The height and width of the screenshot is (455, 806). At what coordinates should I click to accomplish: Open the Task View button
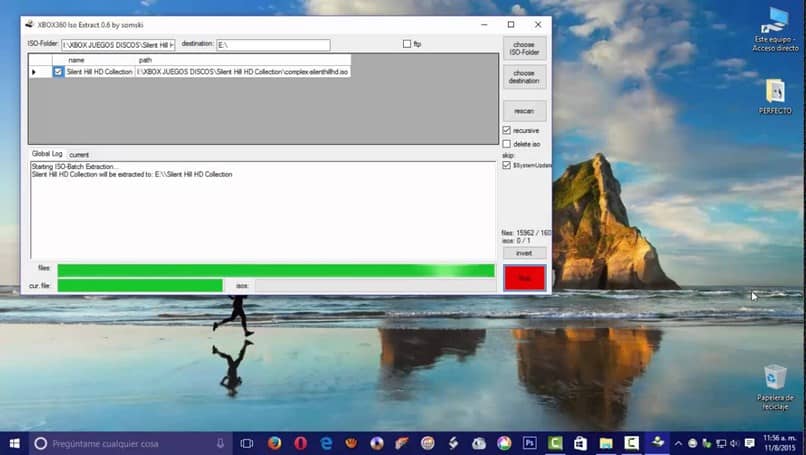click(x=247, y=443)
